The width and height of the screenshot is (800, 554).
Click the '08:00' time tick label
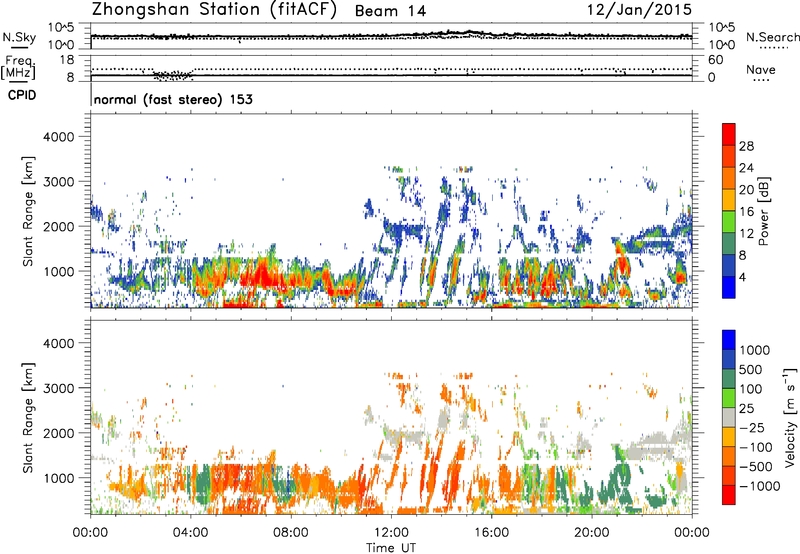pos(291,533)
